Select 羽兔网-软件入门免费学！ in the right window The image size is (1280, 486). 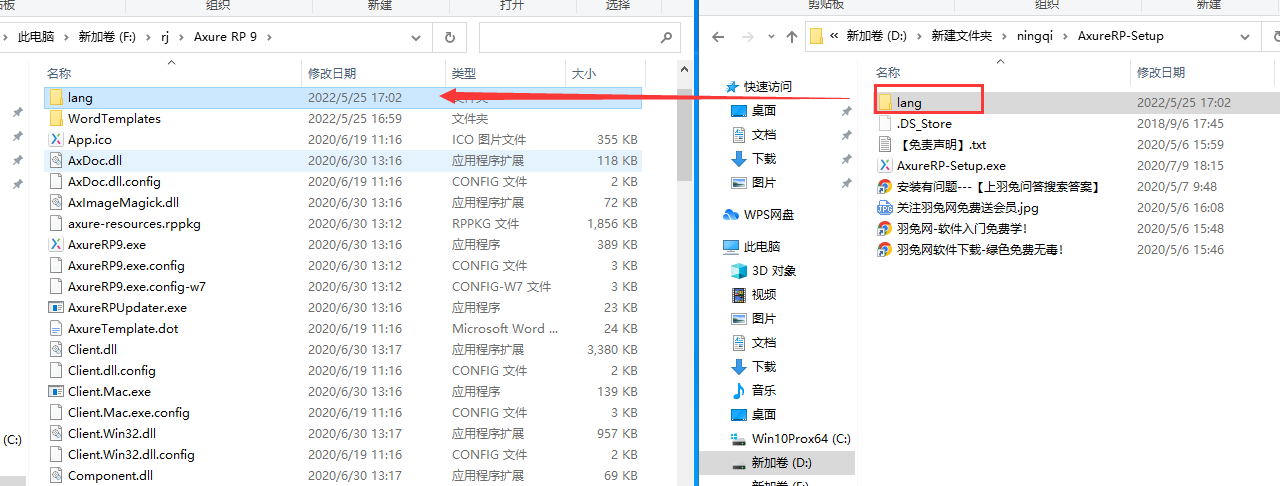coord(962,229)
